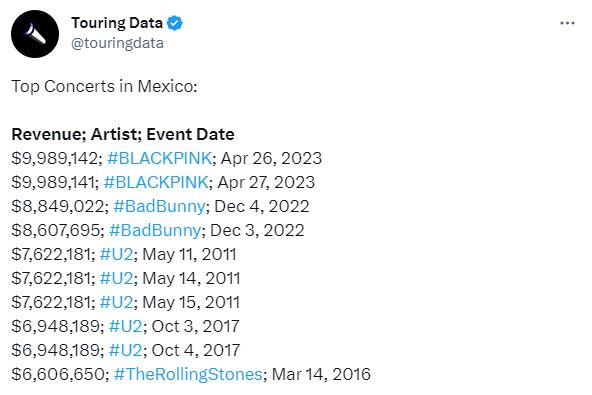The image size is (592, 395).
Task: Click the 'Top Concerts in Mexico:' text
Action: [x=104, y=86]
